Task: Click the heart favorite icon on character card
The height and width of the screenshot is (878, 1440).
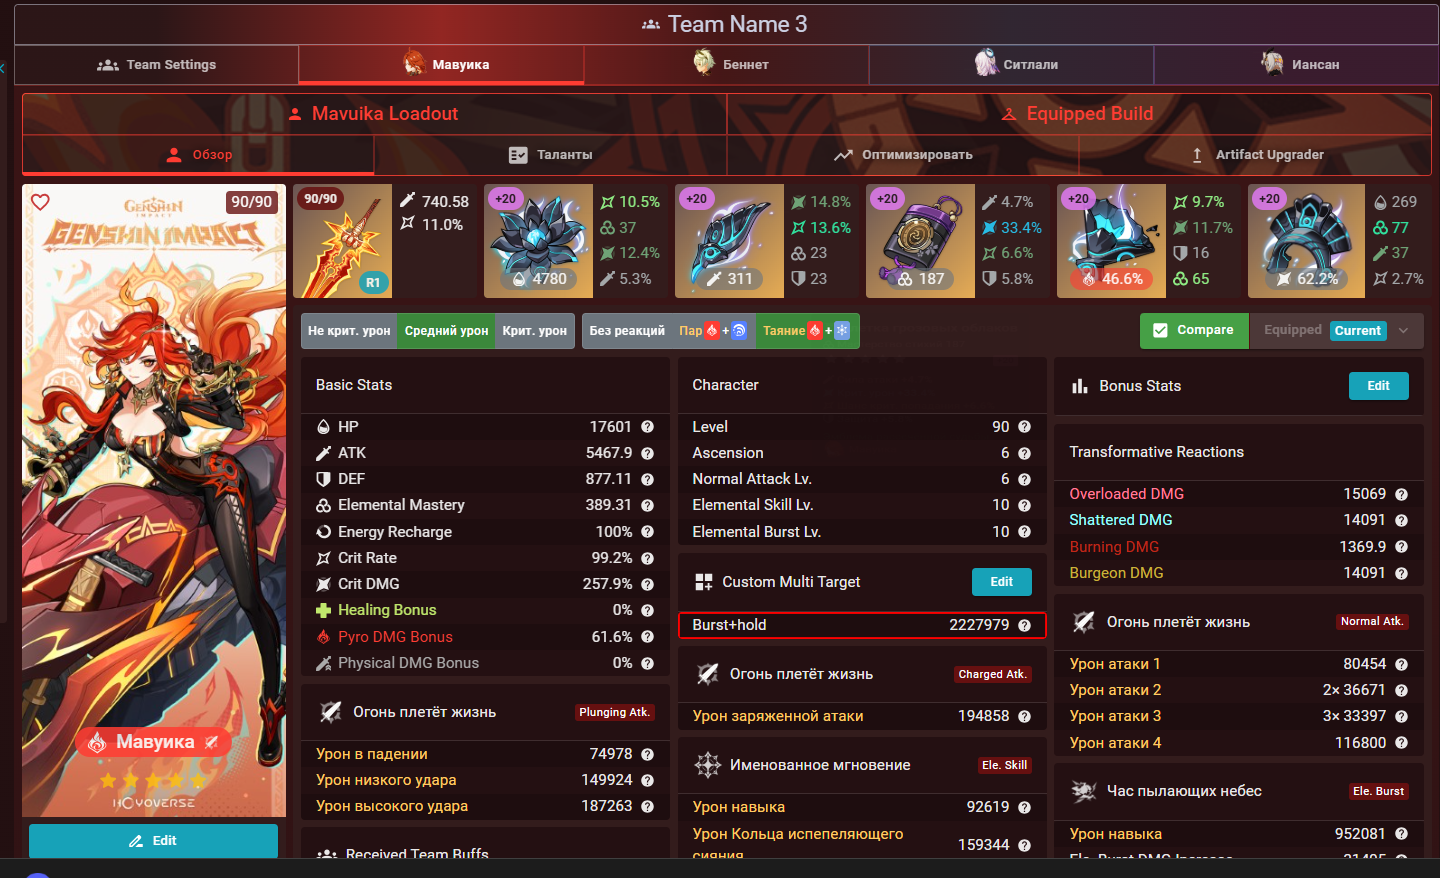Action: 40,202
